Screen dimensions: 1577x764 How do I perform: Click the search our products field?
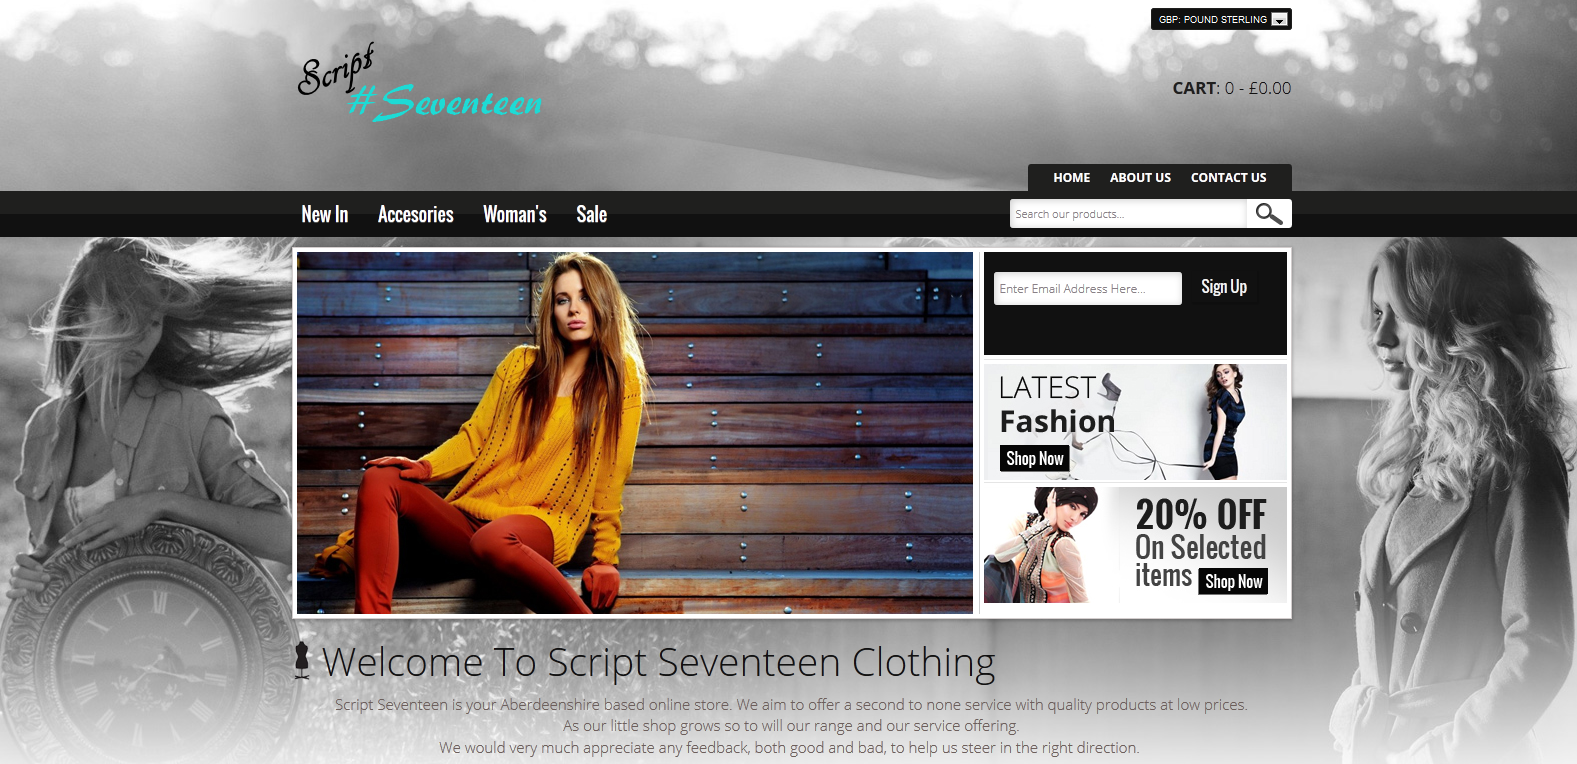tap(1127, 214)
